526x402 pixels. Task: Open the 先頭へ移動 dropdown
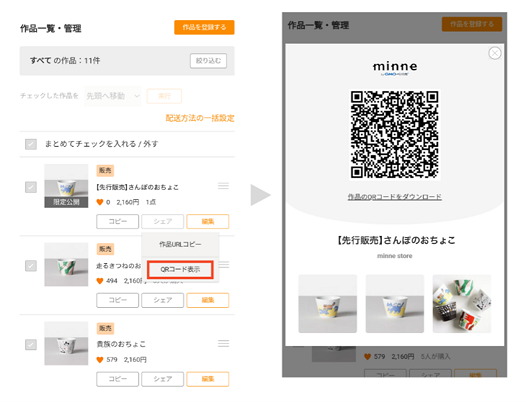point(113,96)
